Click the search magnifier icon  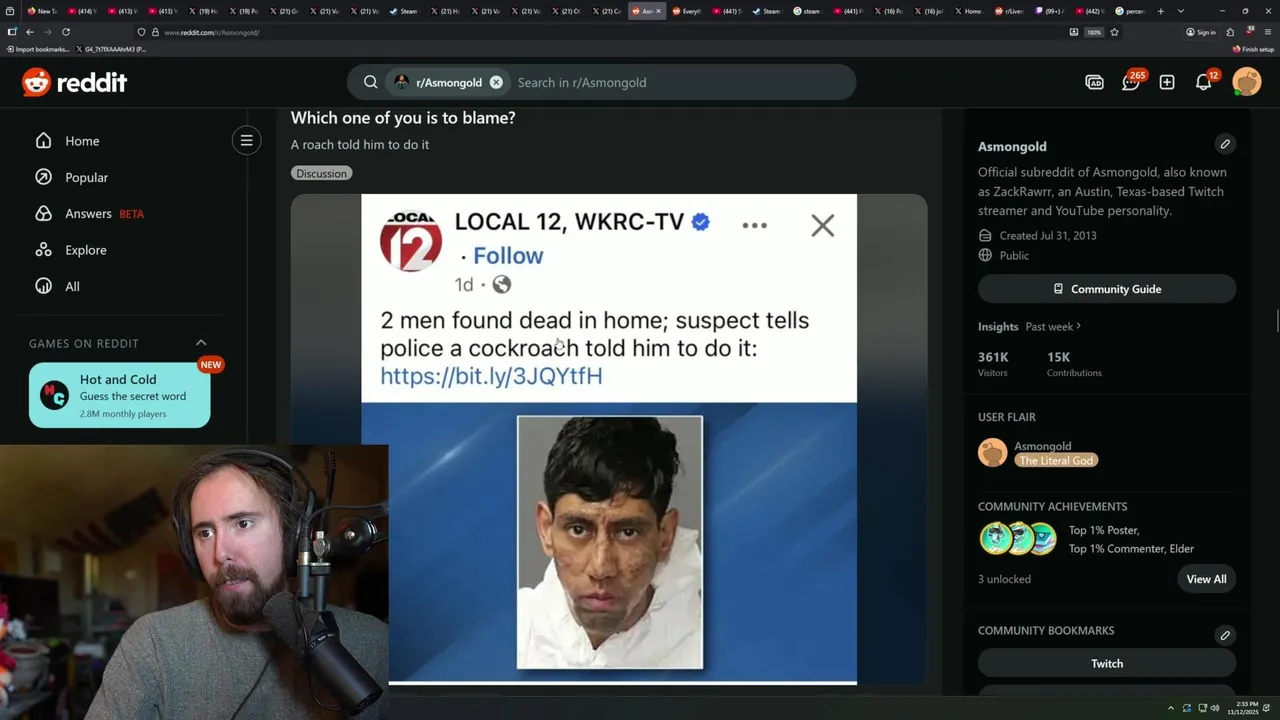[370, 82]
